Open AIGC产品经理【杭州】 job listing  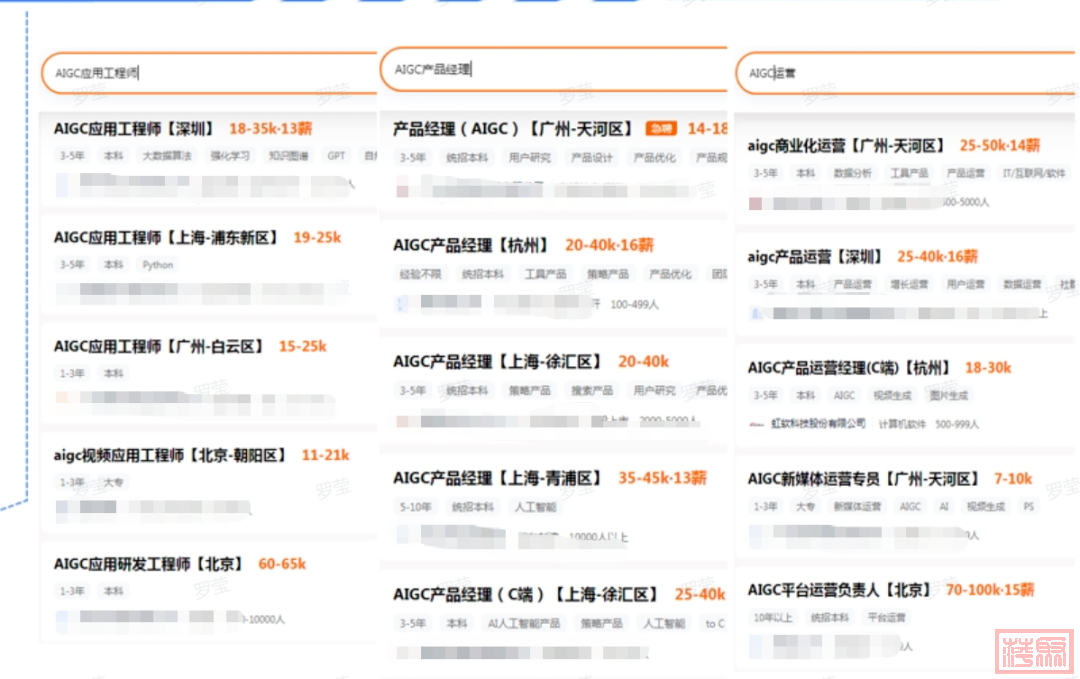471,245
